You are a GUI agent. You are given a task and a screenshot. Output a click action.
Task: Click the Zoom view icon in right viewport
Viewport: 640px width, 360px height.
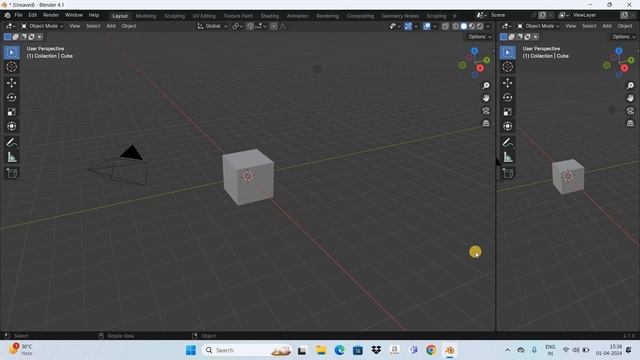630,85
